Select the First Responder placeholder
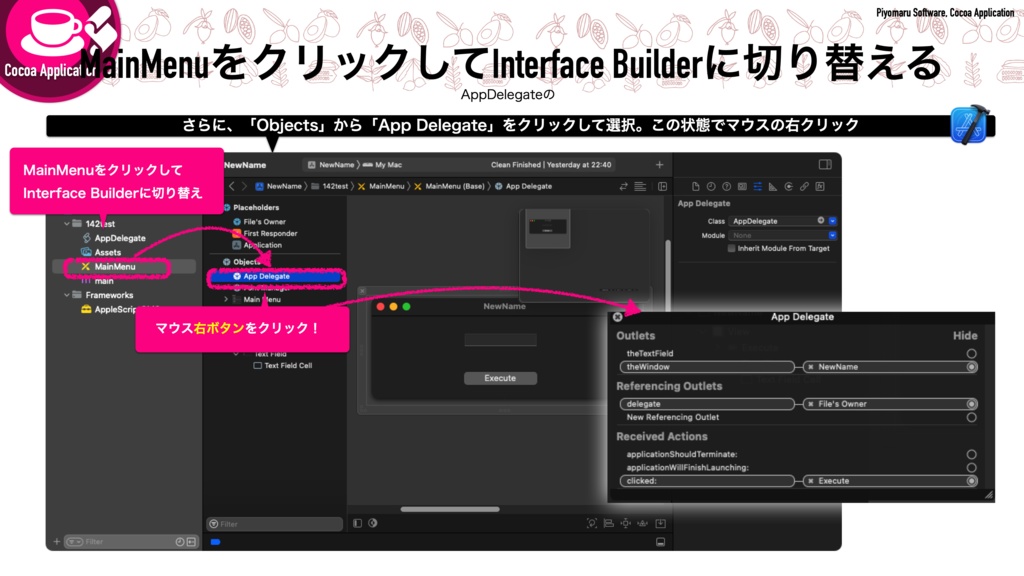Viewport: 1024px width, 576px height. point(271,234)
